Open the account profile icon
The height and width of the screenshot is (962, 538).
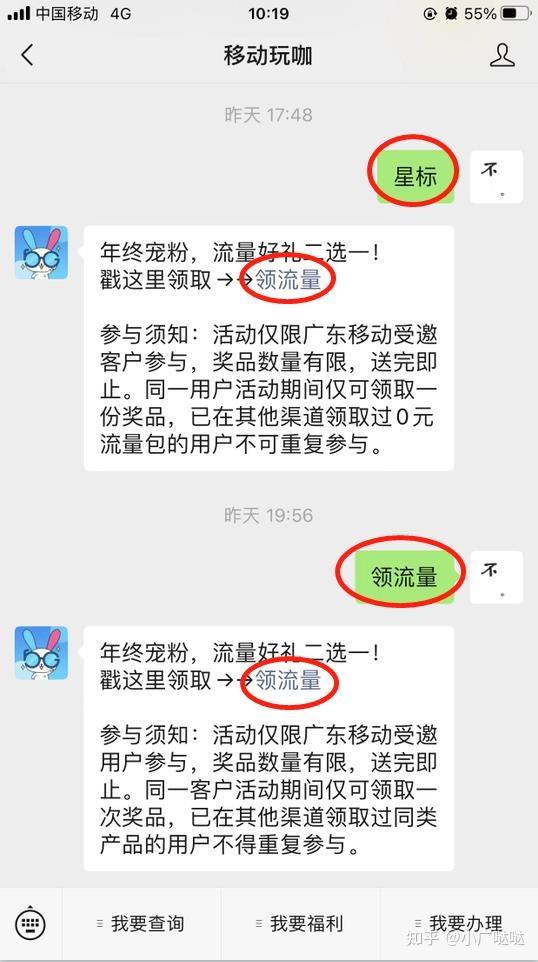[x=502, y=55]
